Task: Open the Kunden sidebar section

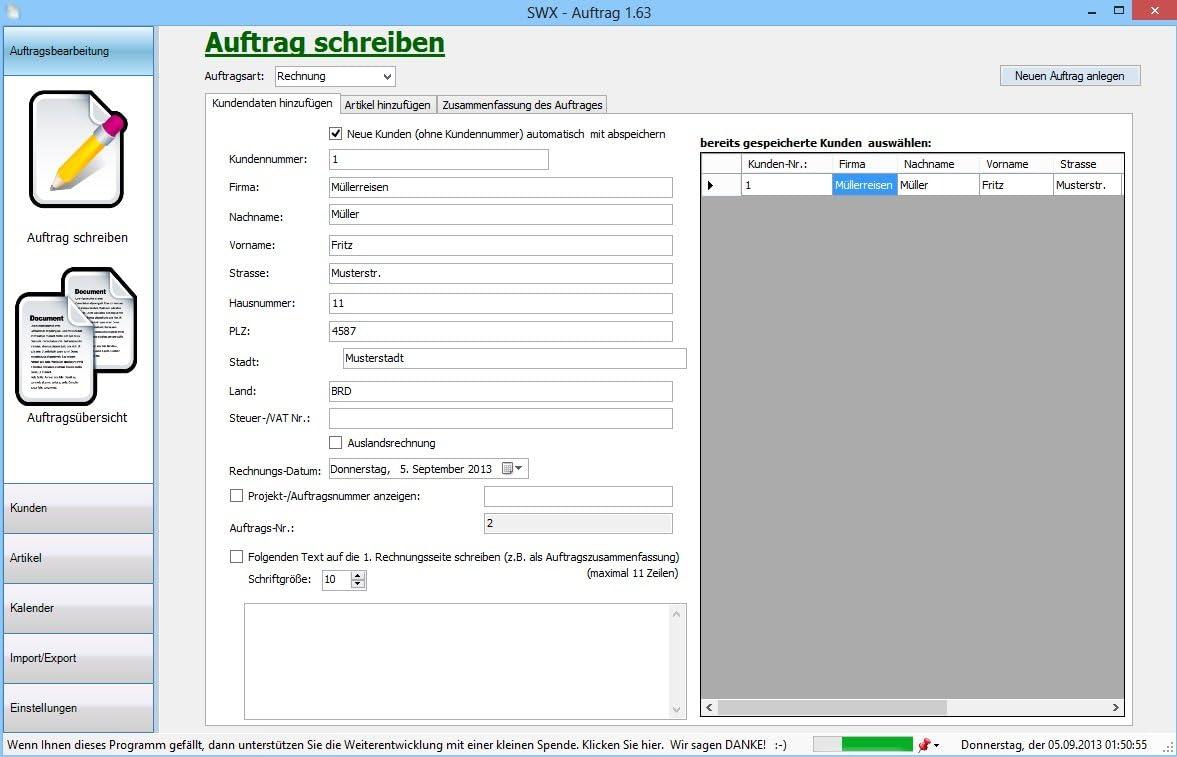Action: click(x=78, y=508)
